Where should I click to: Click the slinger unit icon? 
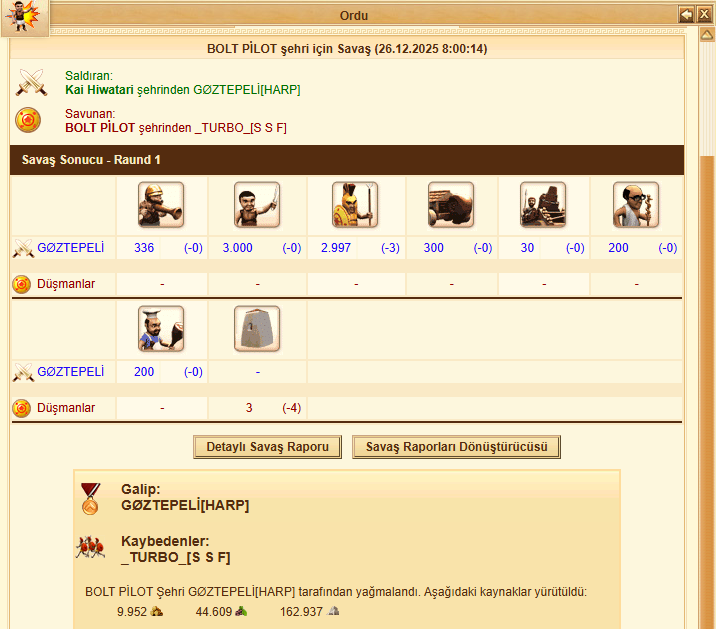click(x=161, y=205)
